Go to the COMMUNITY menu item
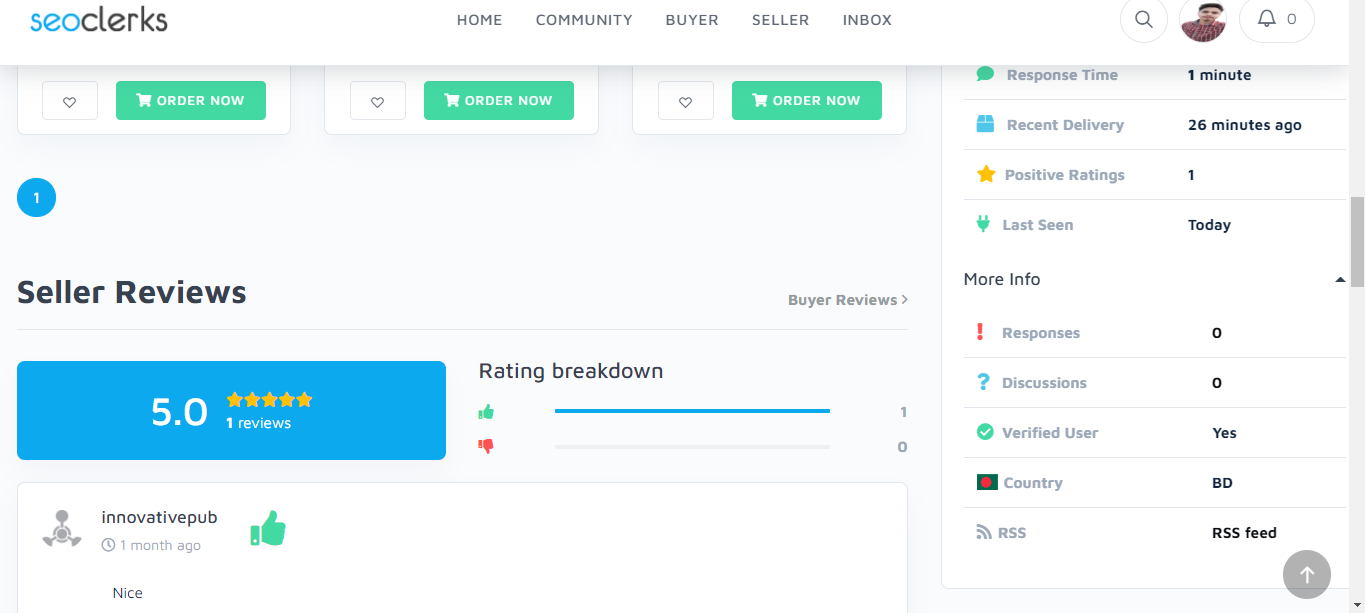 click(584, 20)
